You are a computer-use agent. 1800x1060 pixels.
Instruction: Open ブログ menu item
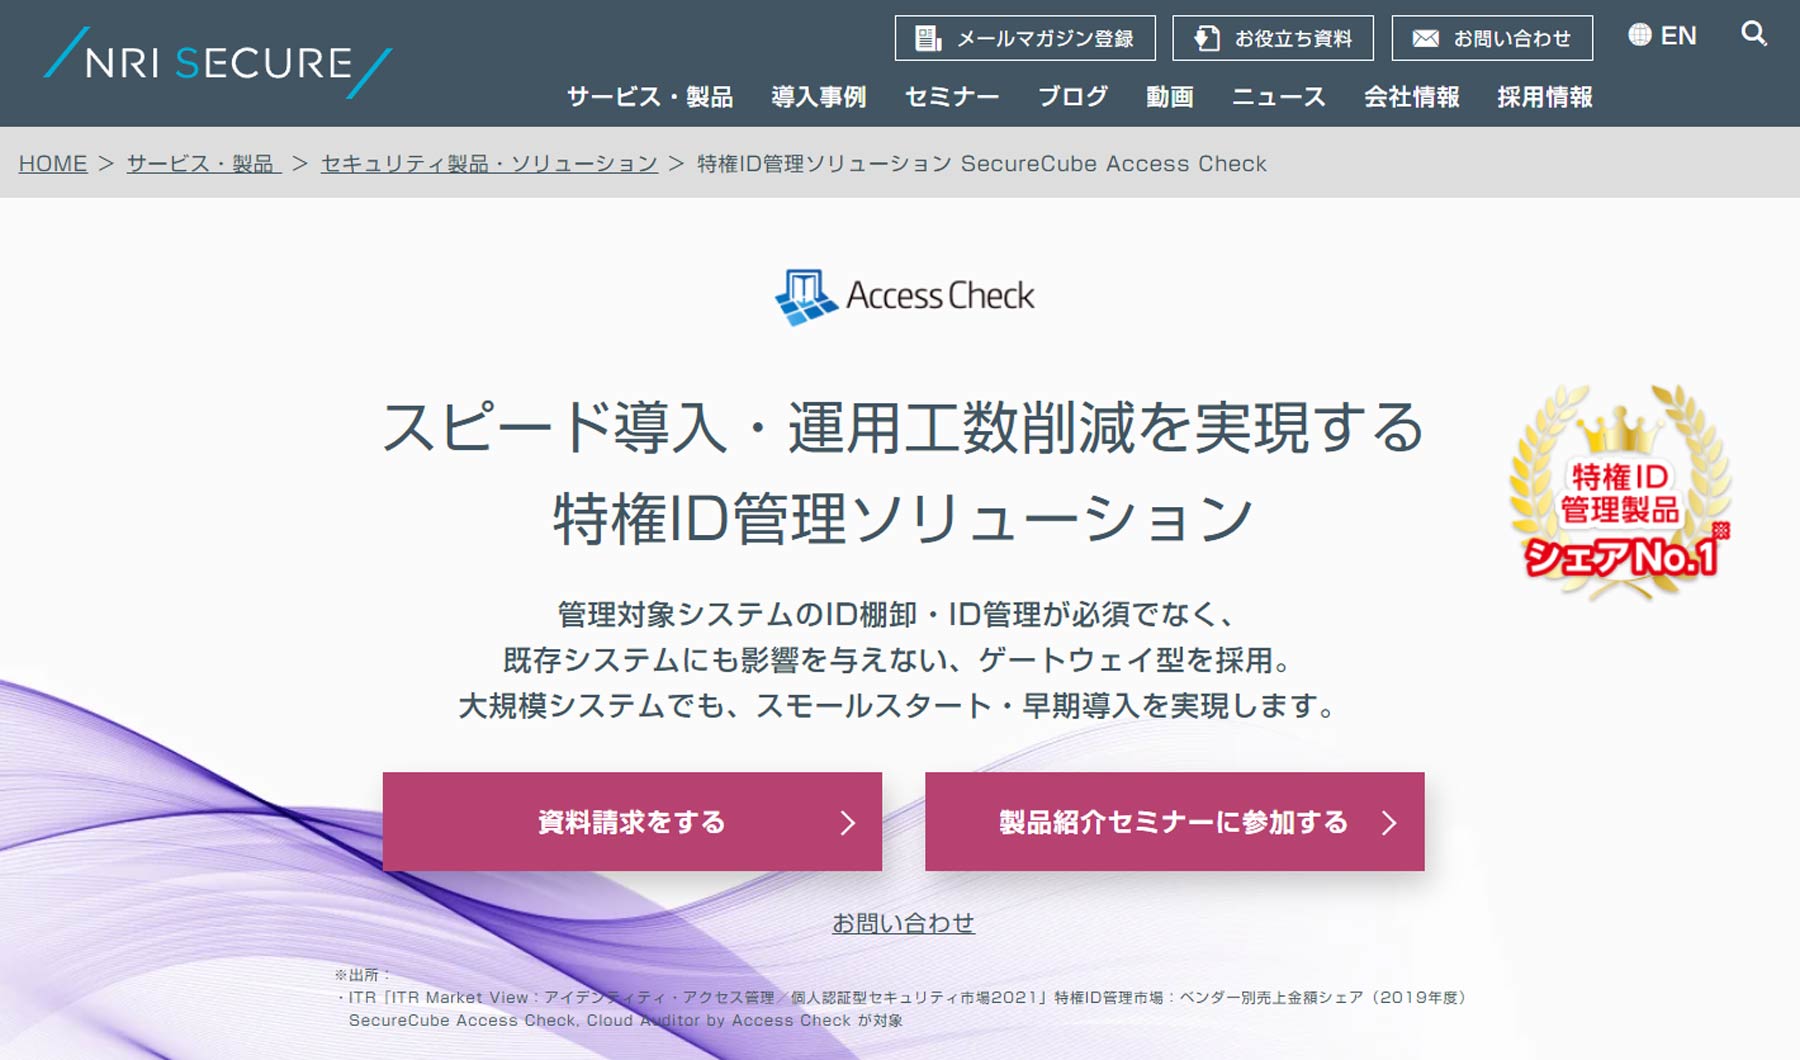[1073, 97]
